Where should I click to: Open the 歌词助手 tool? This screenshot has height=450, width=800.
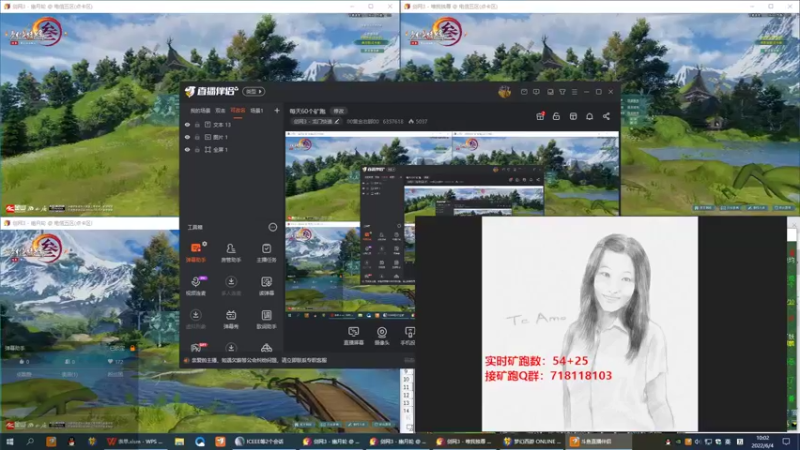click(x=266, y=319)
